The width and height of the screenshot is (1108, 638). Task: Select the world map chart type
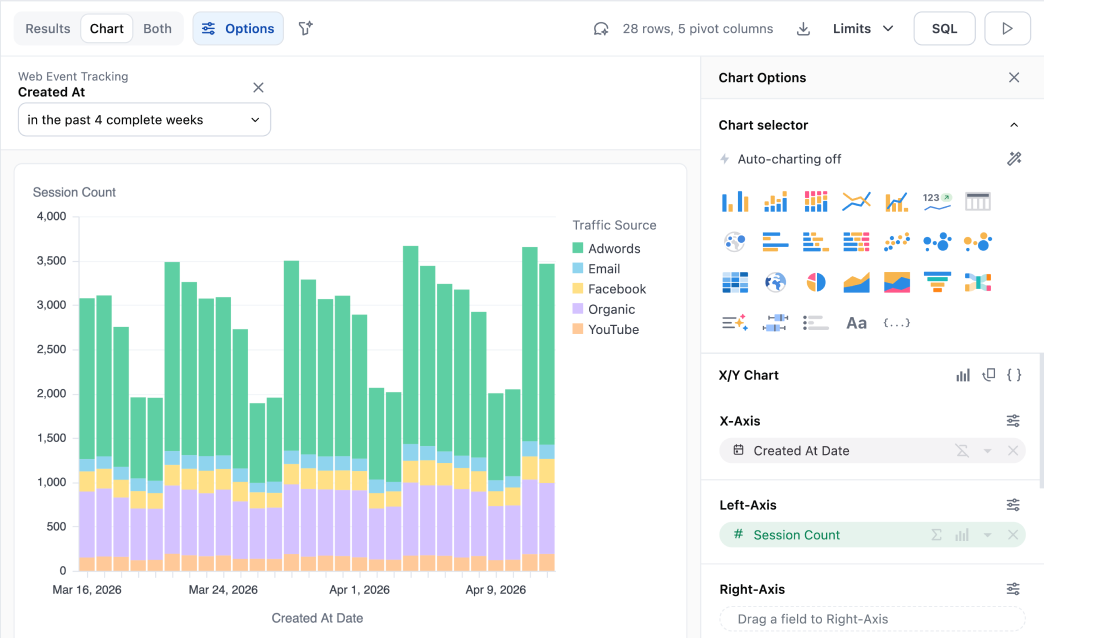coord(775,282)
